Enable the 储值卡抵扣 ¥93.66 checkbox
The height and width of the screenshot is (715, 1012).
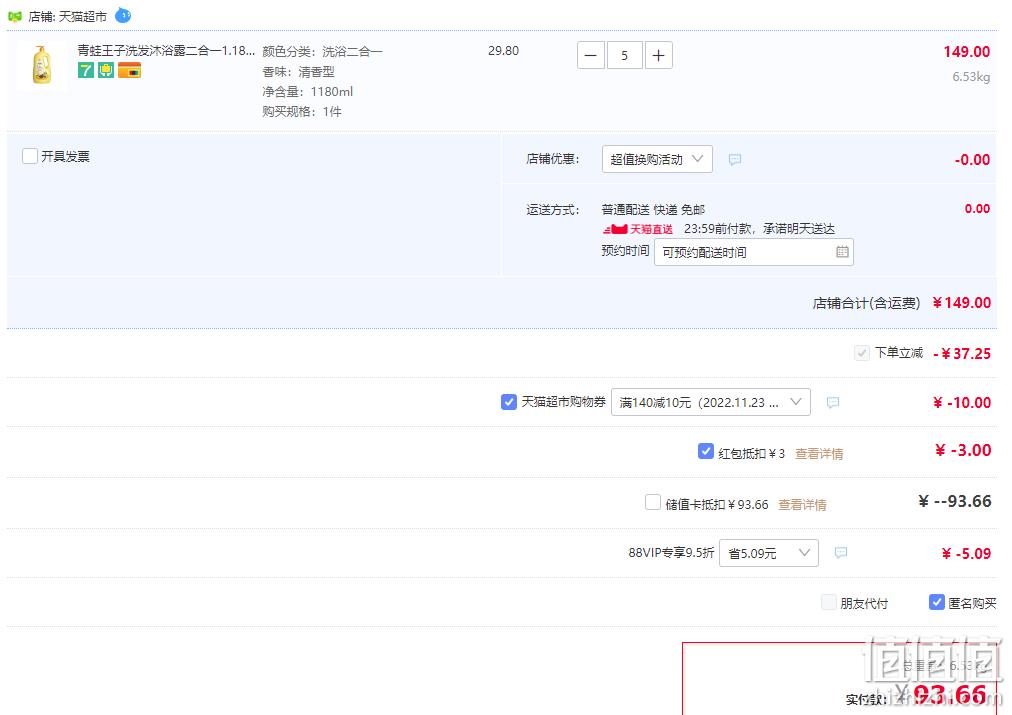pyautogui.click(x=653, y=502)
